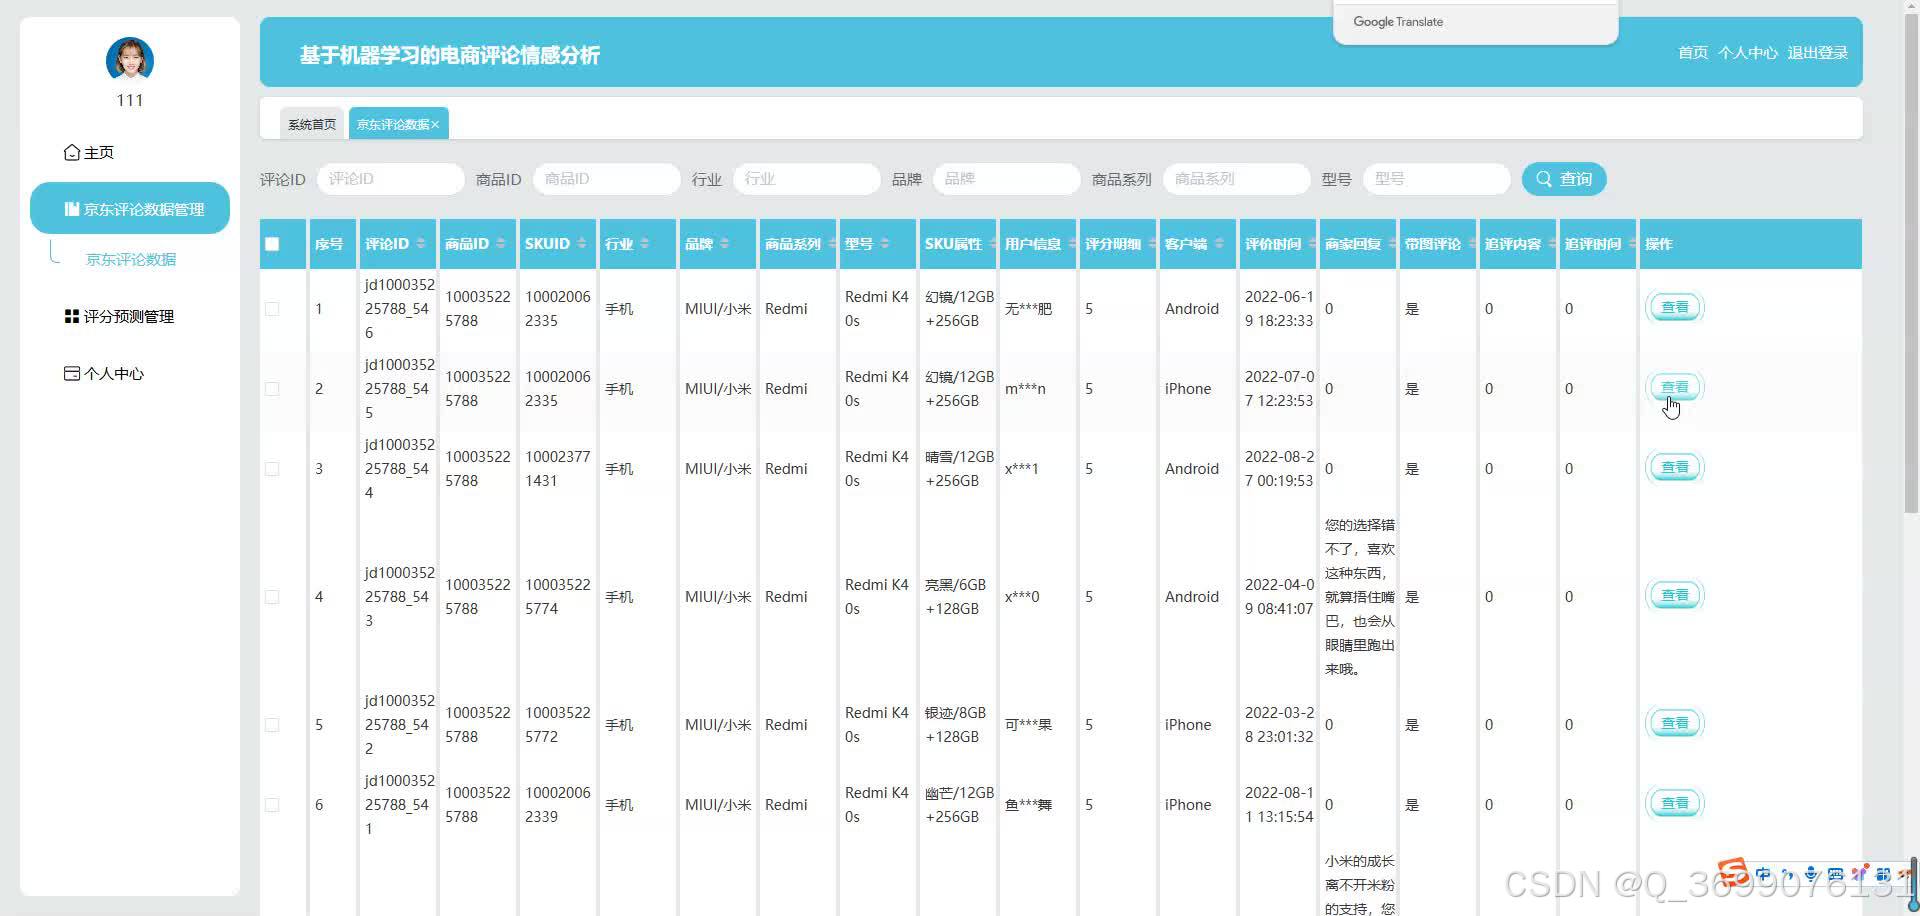Select 京东评论数据 submenu item
This screenshot has height=916, width=1920.
click(131, 259)
